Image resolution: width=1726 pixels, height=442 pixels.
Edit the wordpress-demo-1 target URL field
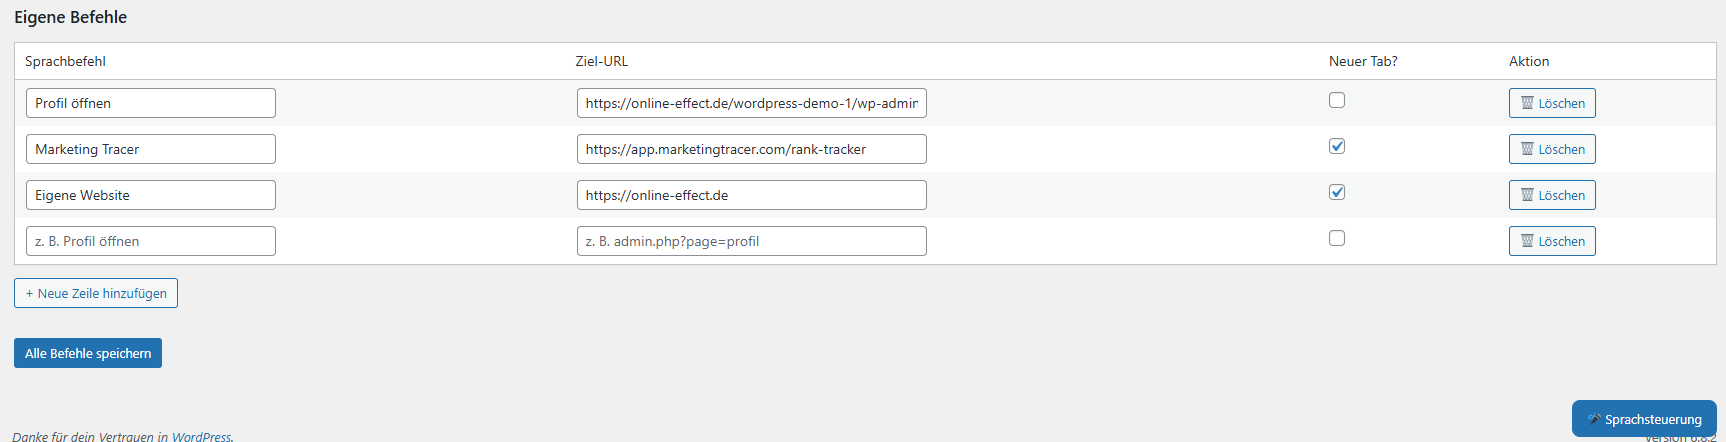tap(751, 103)
